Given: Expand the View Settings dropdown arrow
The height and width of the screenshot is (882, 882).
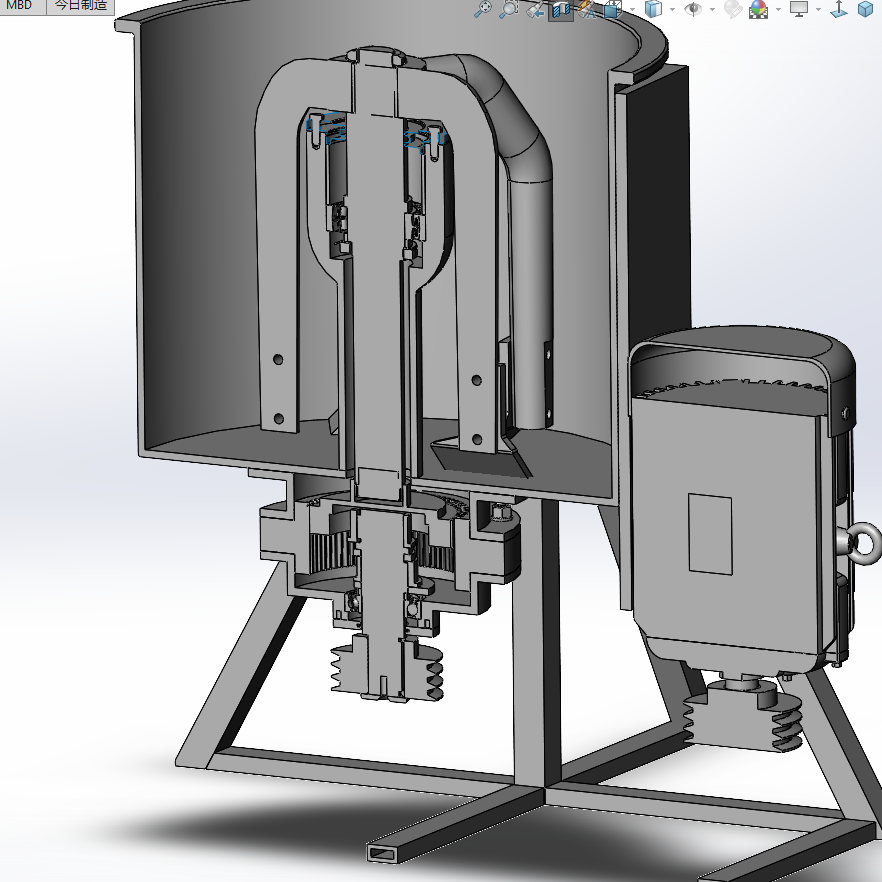Looking at the screenshot, I should pos(818,10).
